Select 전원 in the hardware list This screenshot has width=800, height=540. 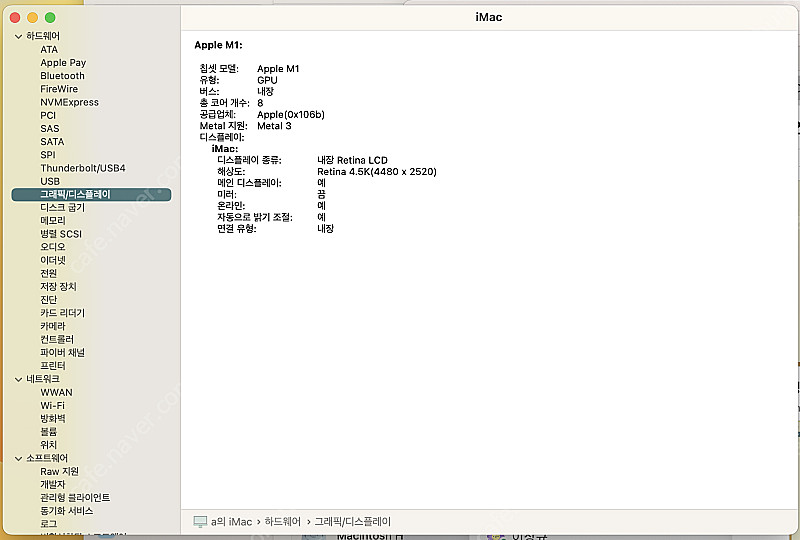click(x=48, y=274)
